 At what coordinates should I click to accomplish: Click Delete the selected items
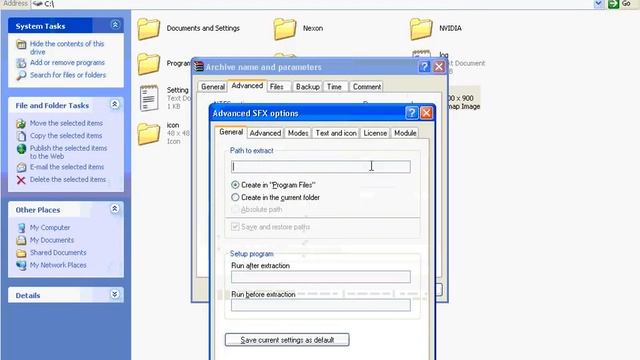click(x=68, y=180)
